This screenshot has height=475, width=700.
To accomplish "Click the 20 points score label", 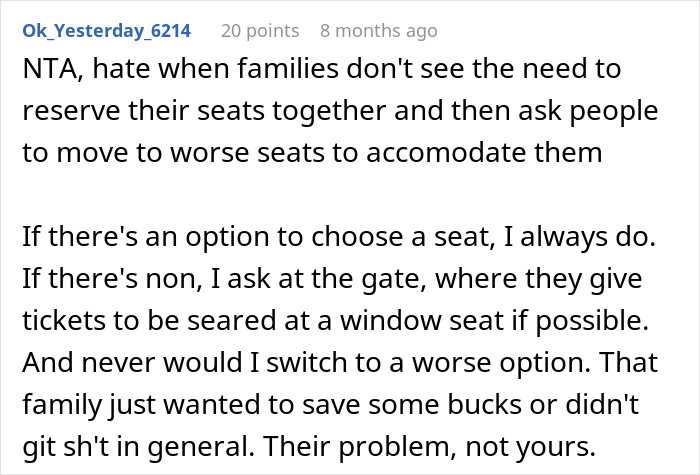I will click(x=260, y=31).
